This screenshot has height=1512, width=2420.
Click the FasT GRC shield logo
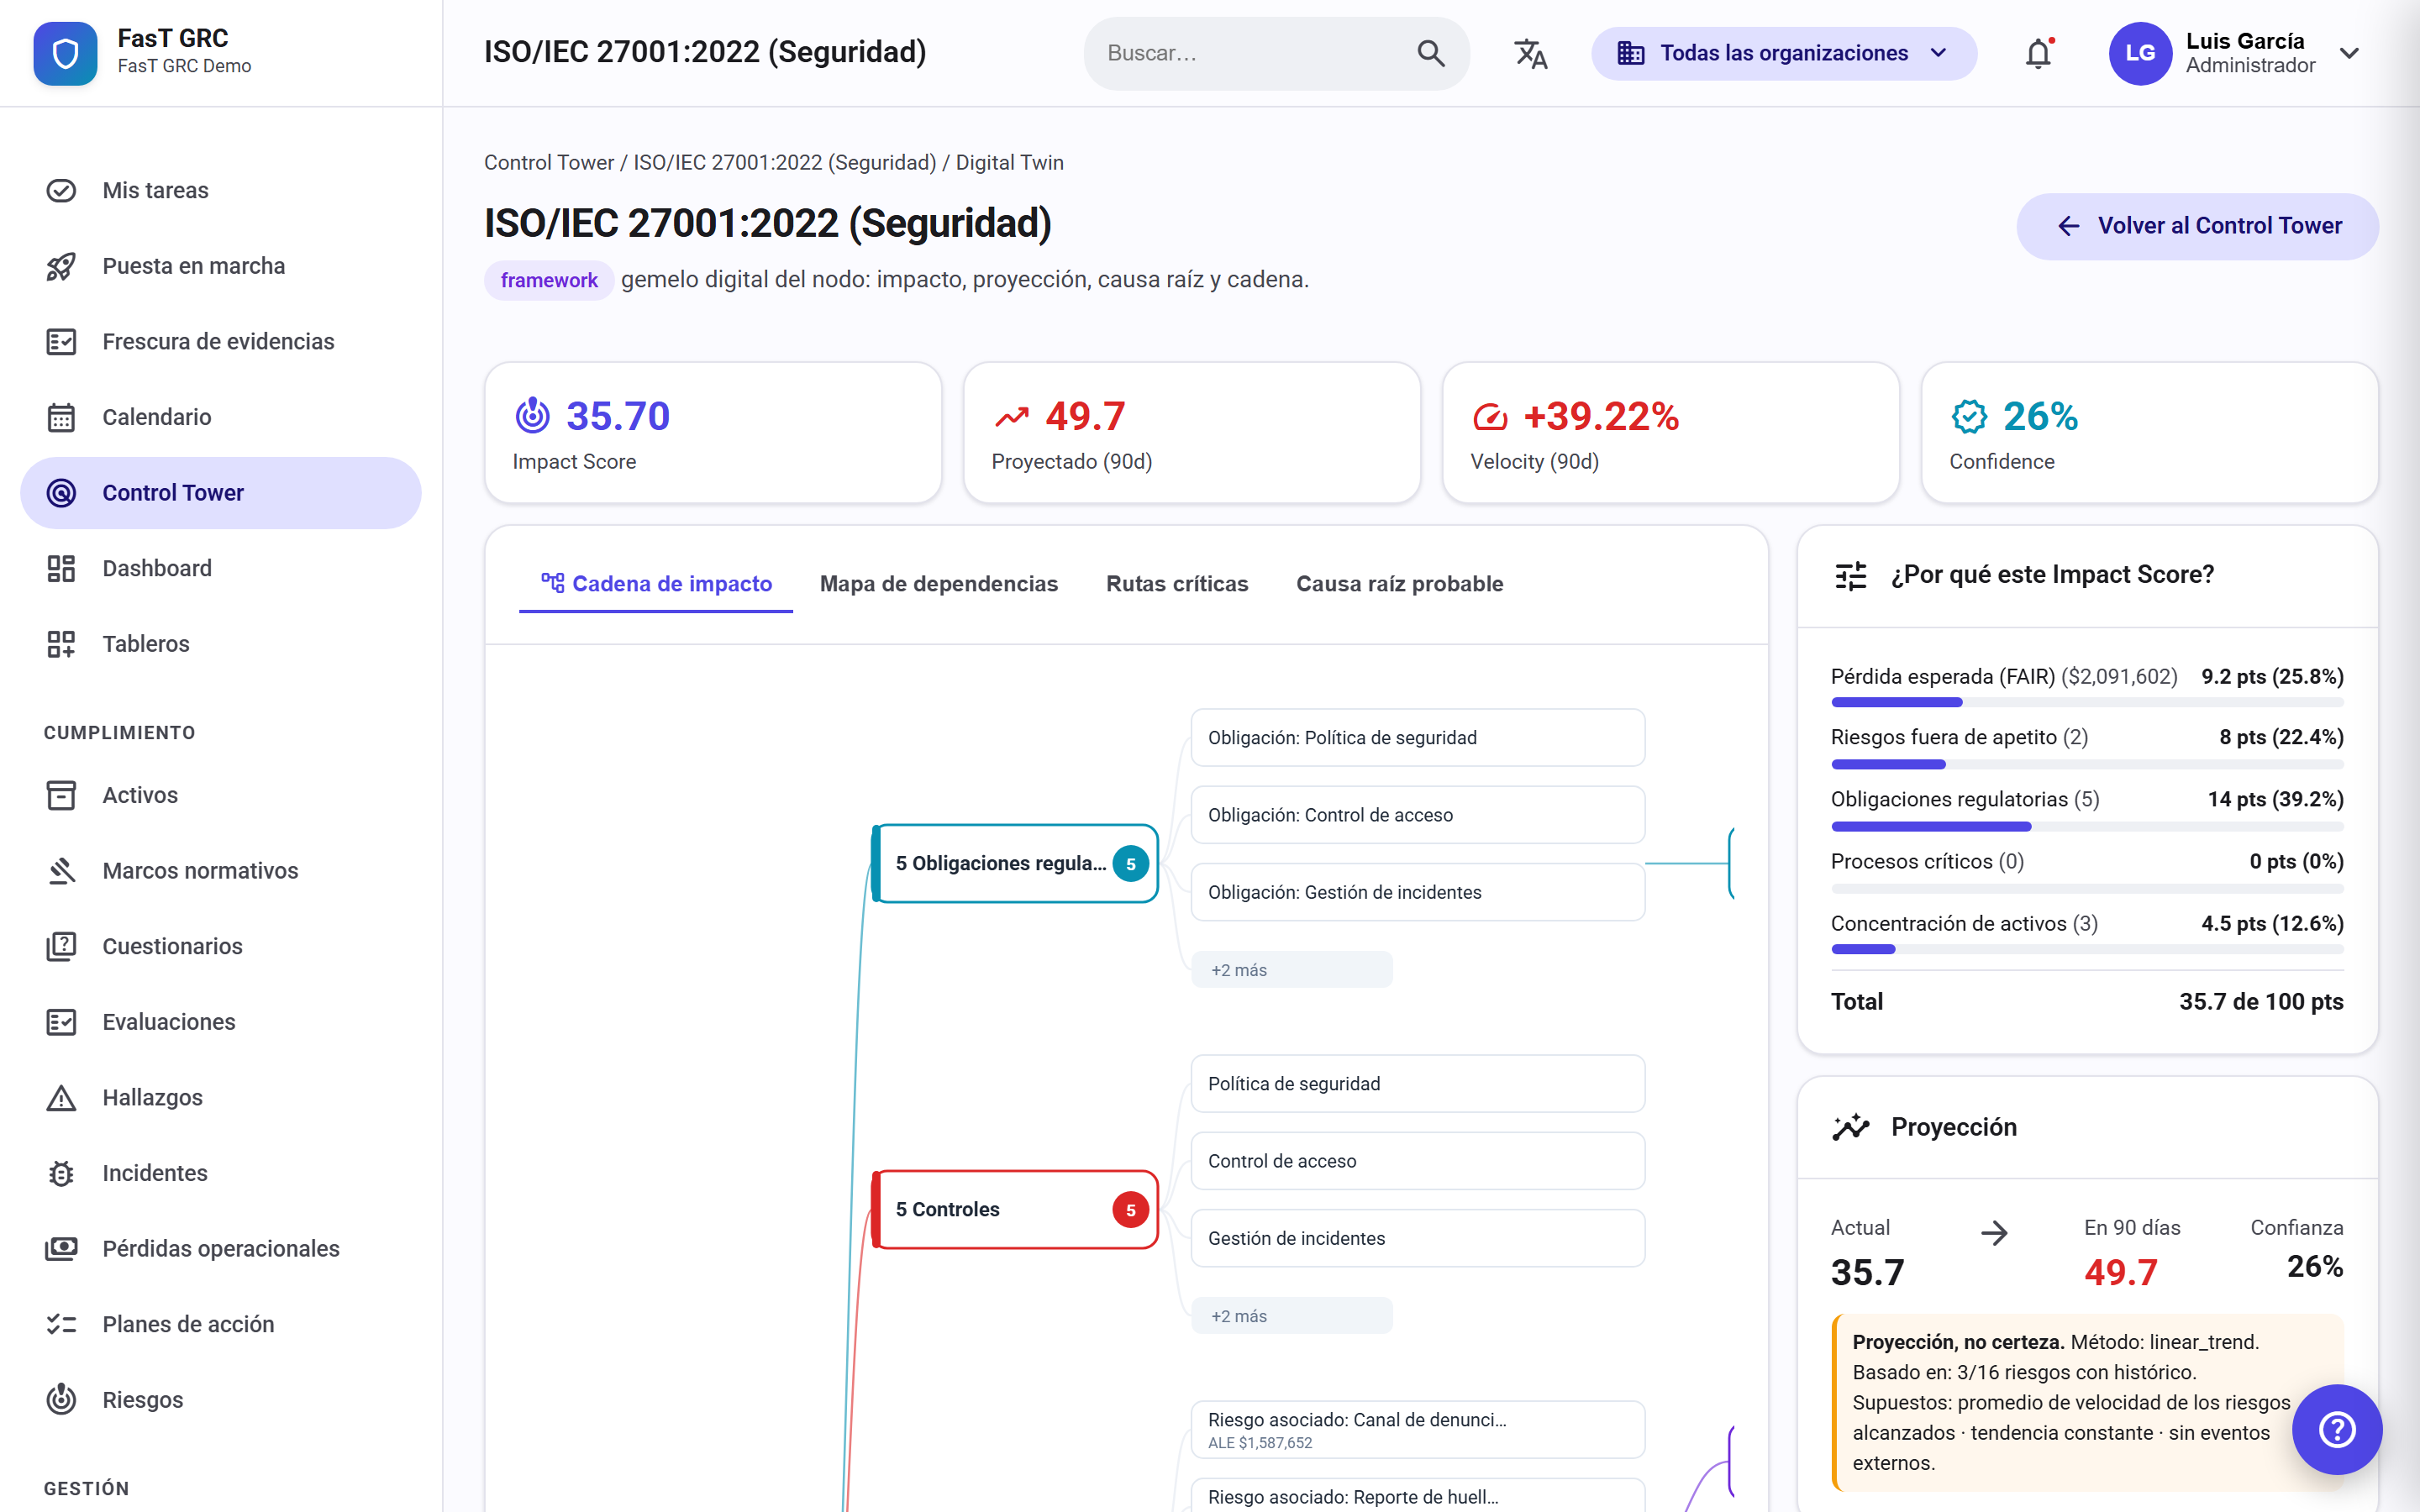pos(65,53)
